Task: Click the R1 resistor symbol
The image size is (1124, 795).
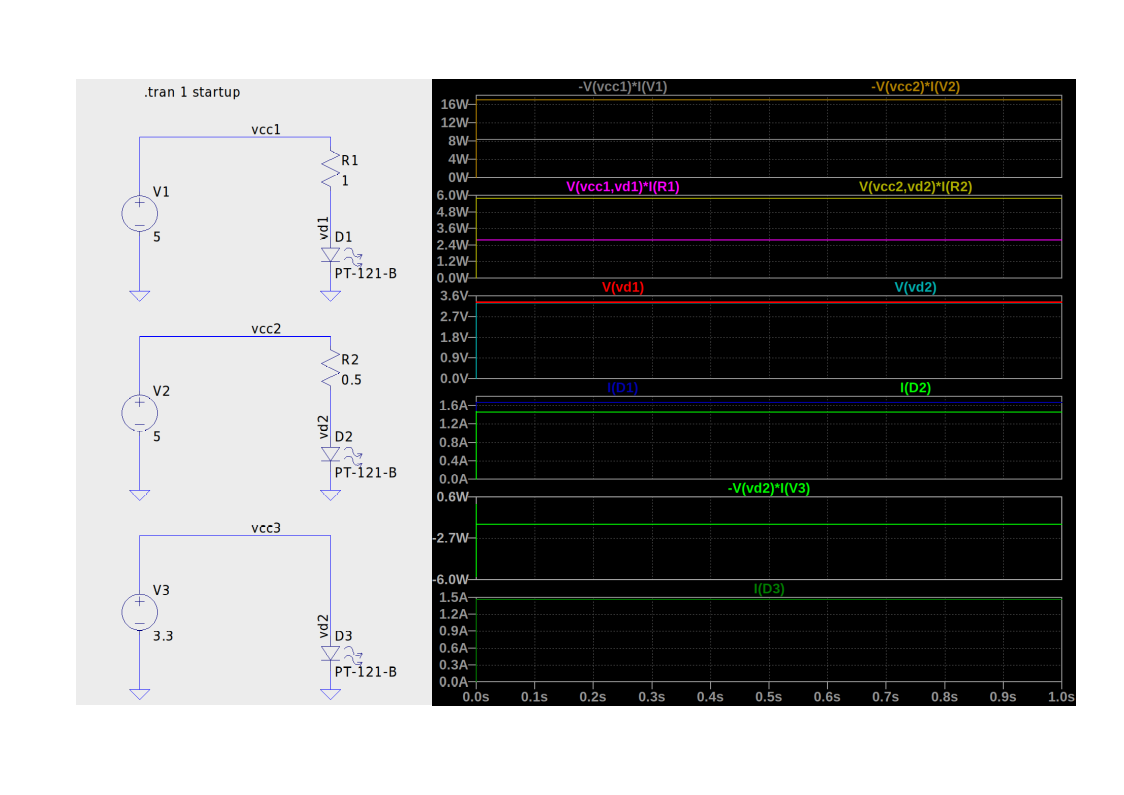Action: tap(330, 170)
